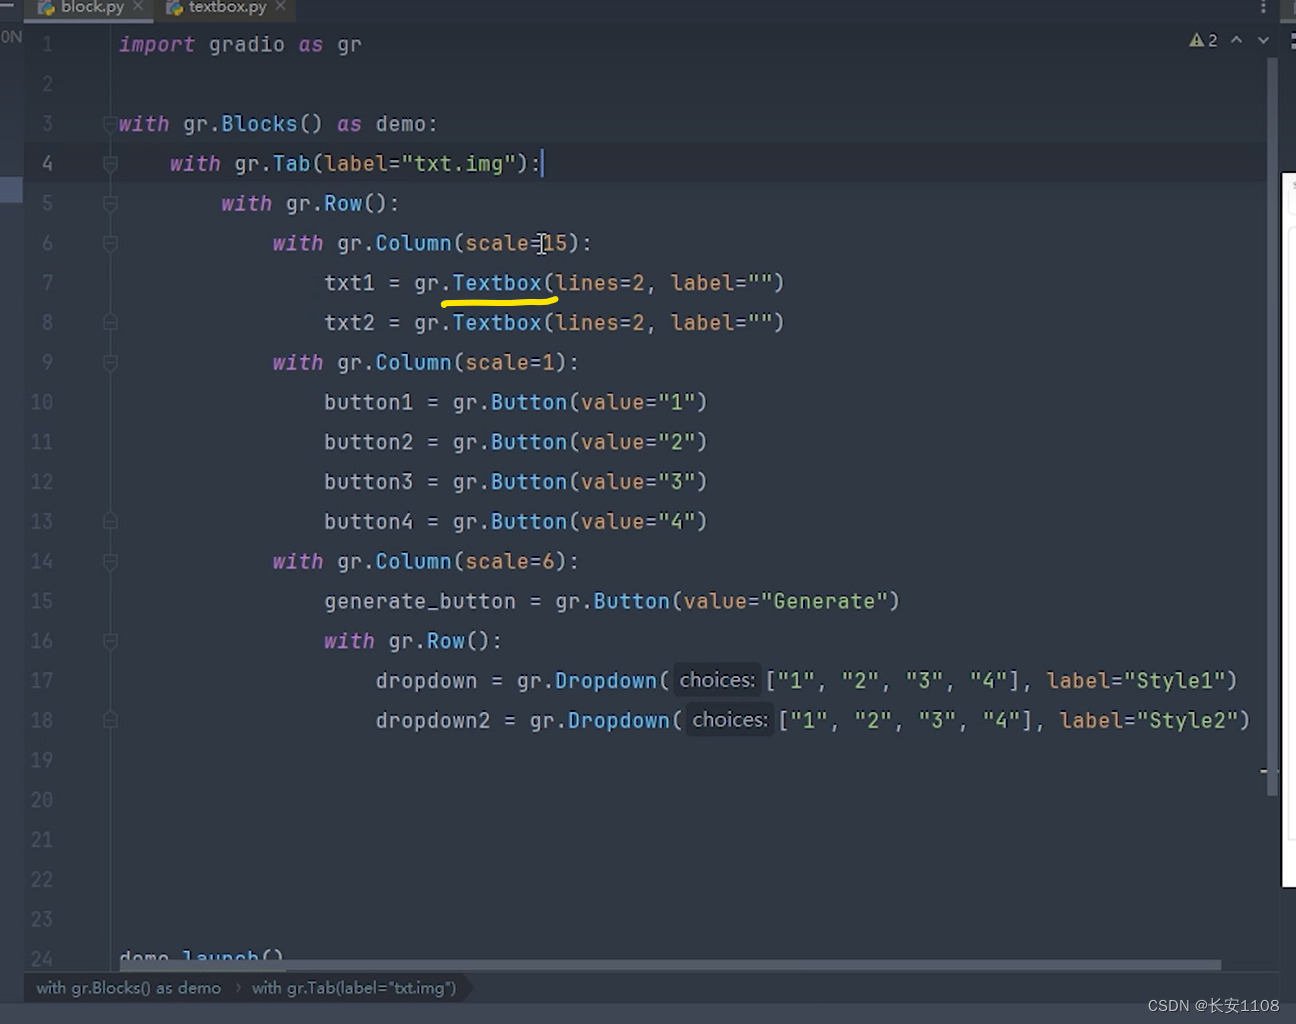This screenshot has height=1024, width=1296.
Task: Click the "txt.img" label string on line 4
Action: [464, 164]
